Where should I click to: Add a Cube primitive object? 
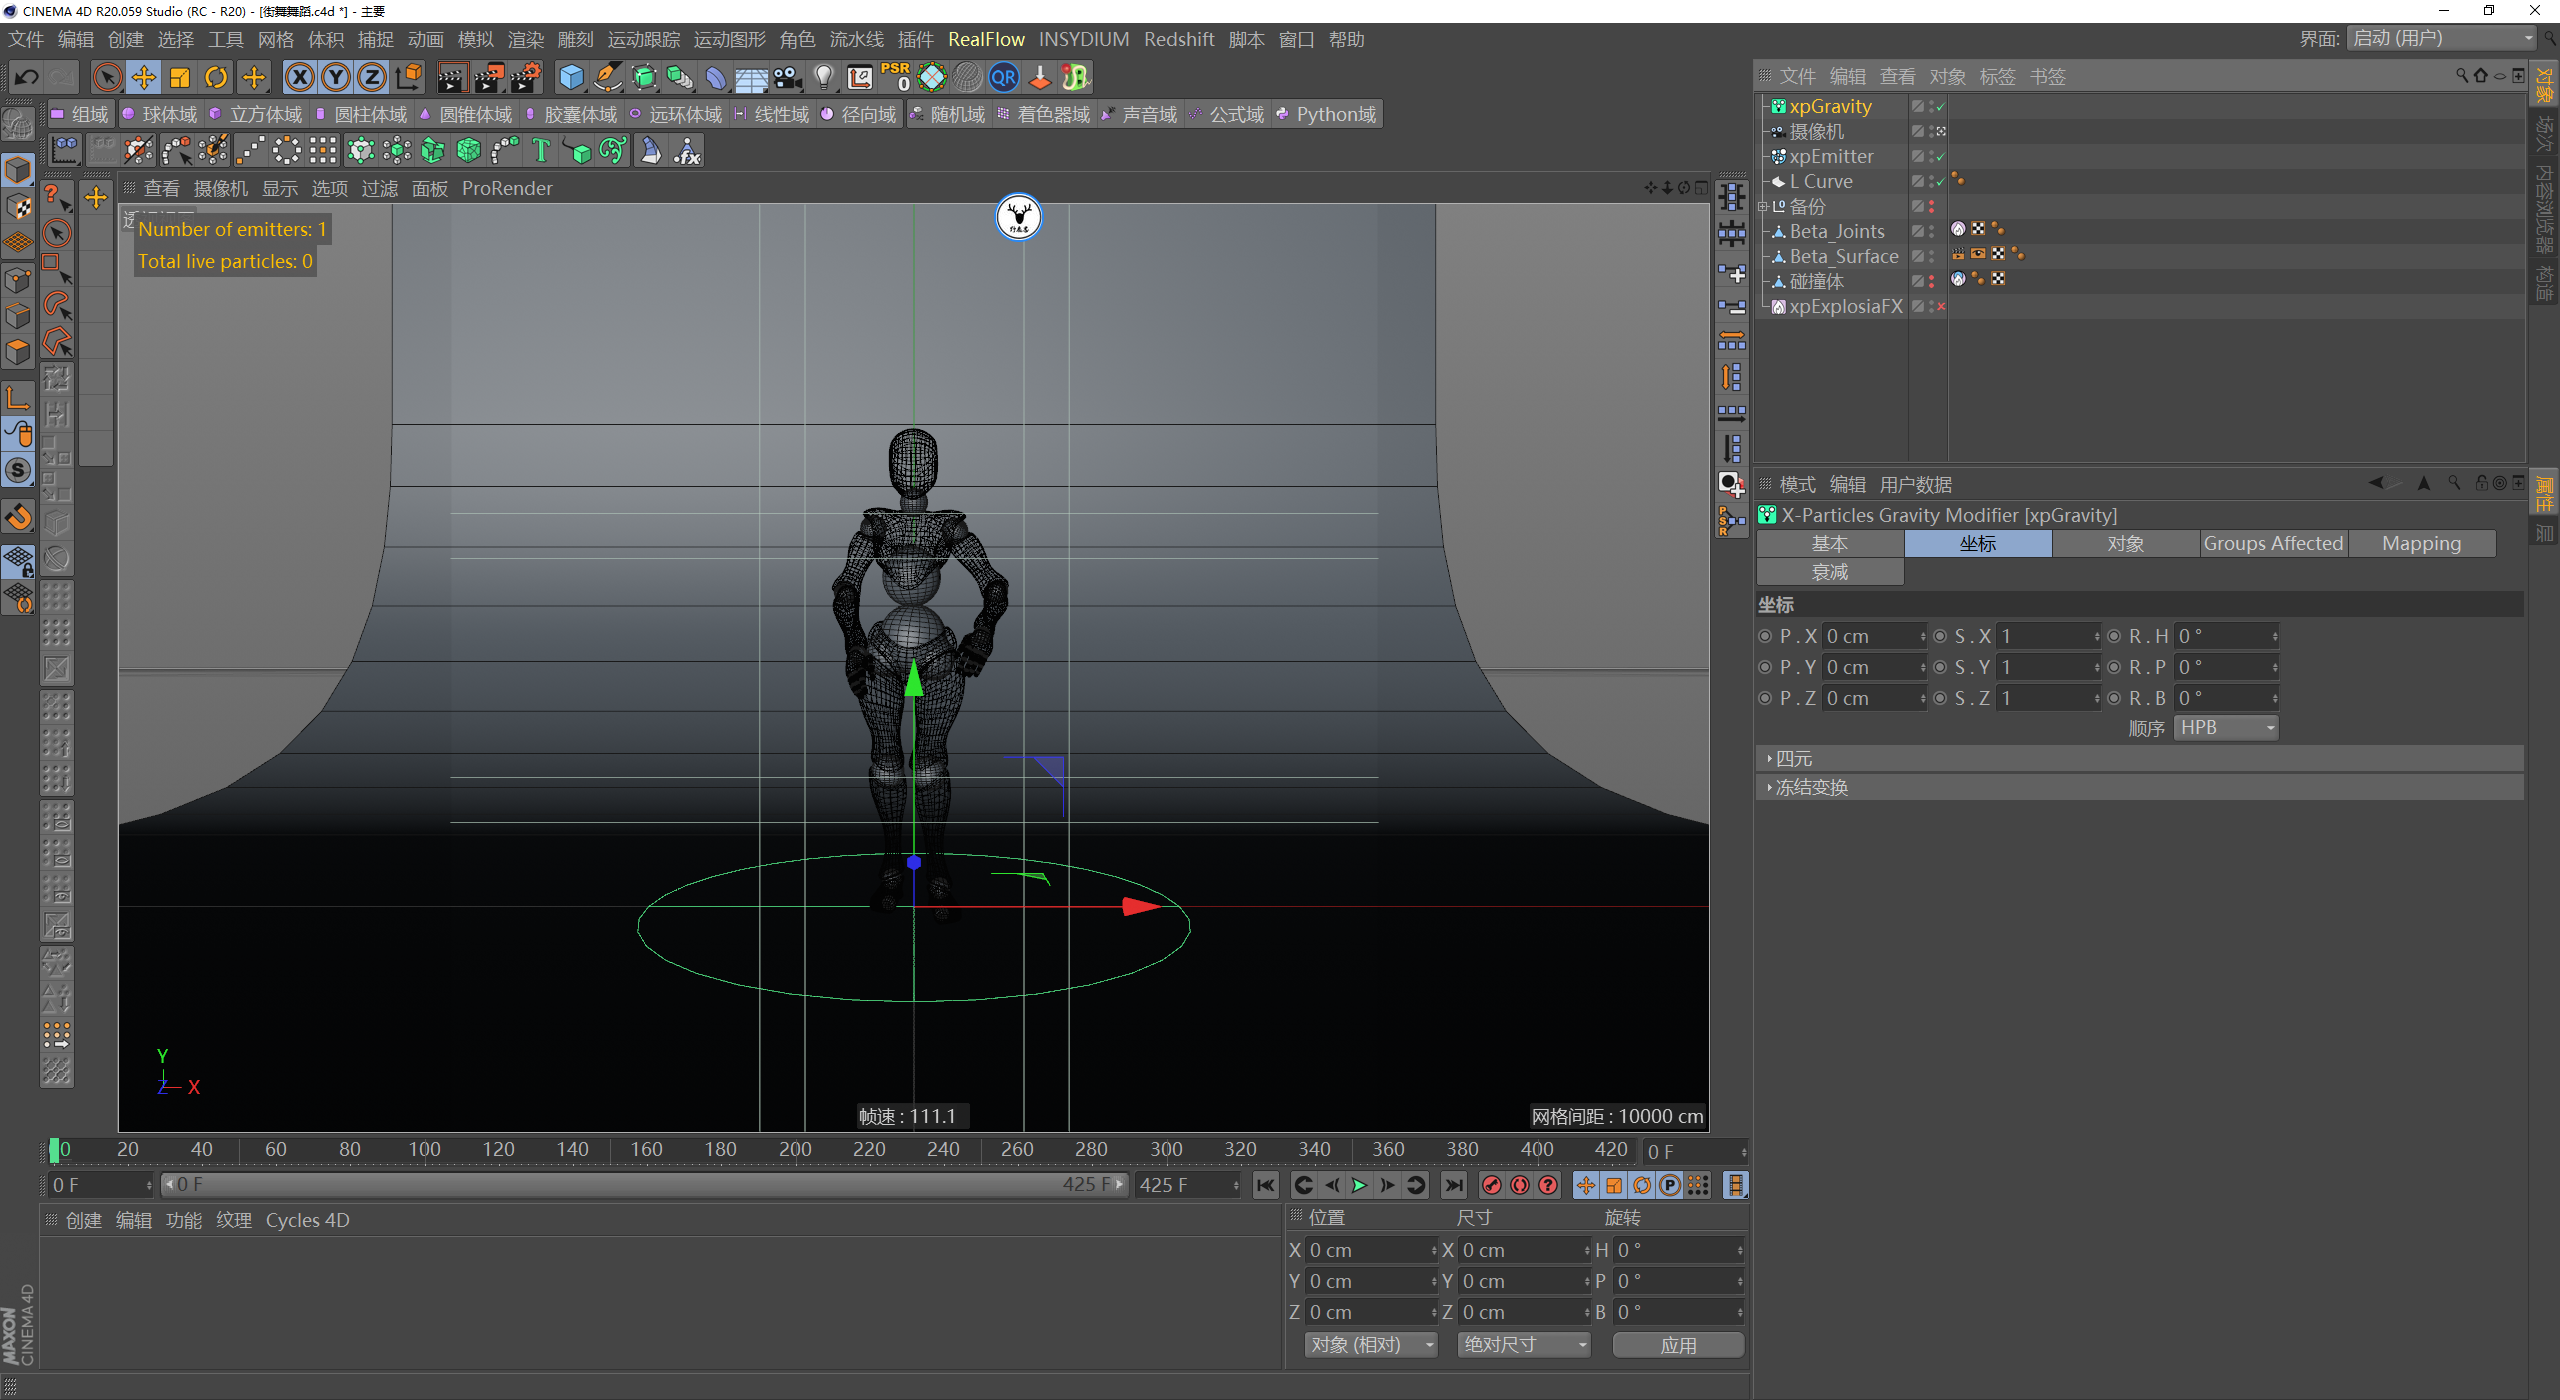(x=571, y=77)
